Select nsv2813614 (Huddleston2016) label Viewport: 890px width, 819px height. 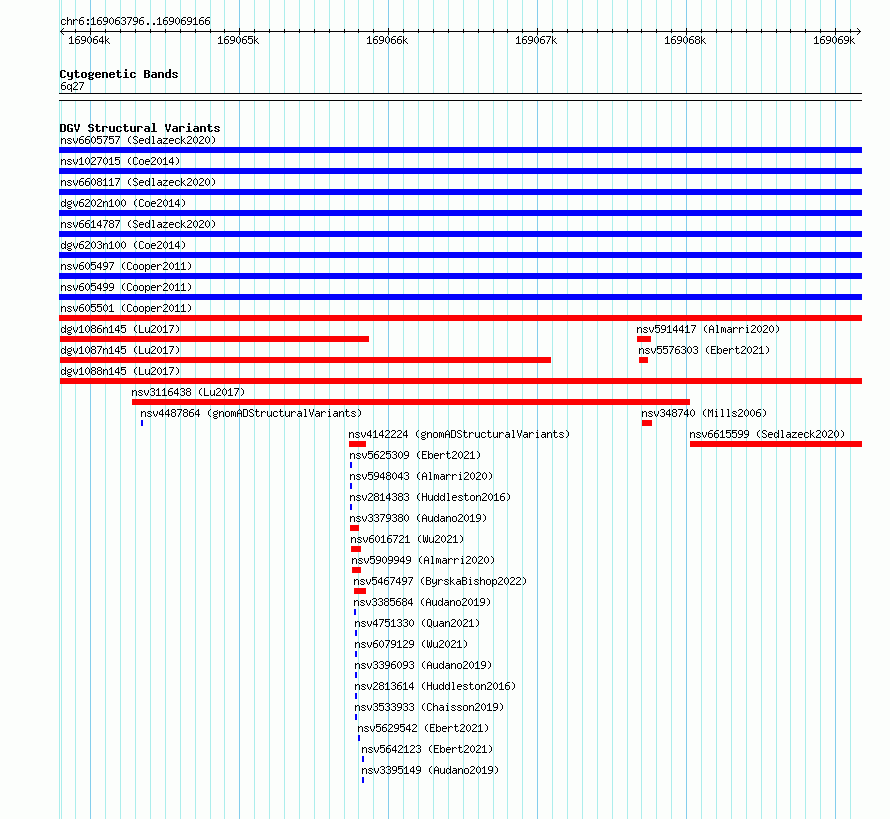435,686
